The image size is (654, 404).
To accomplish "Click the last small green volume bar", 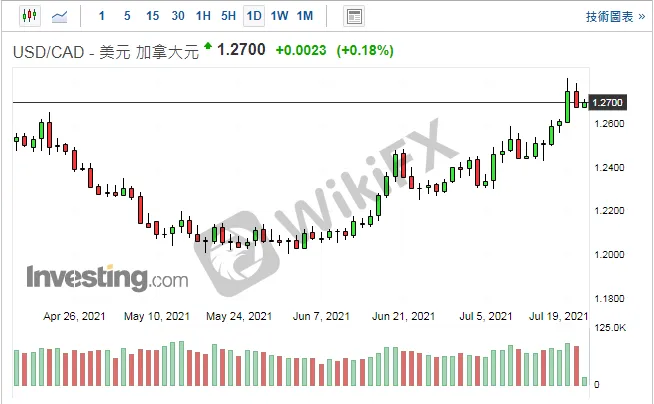I will pos(585,381).
